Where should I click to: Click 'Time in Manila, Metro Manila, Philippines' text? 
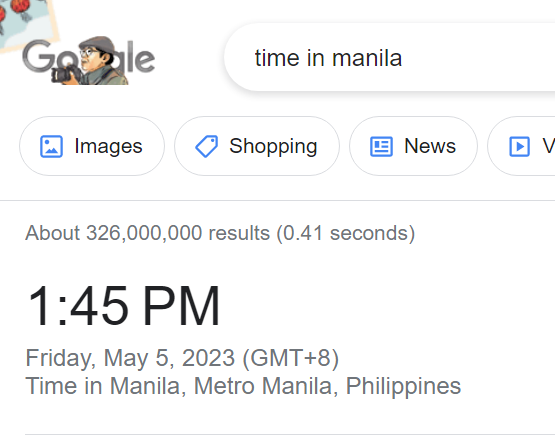(243, 386)
